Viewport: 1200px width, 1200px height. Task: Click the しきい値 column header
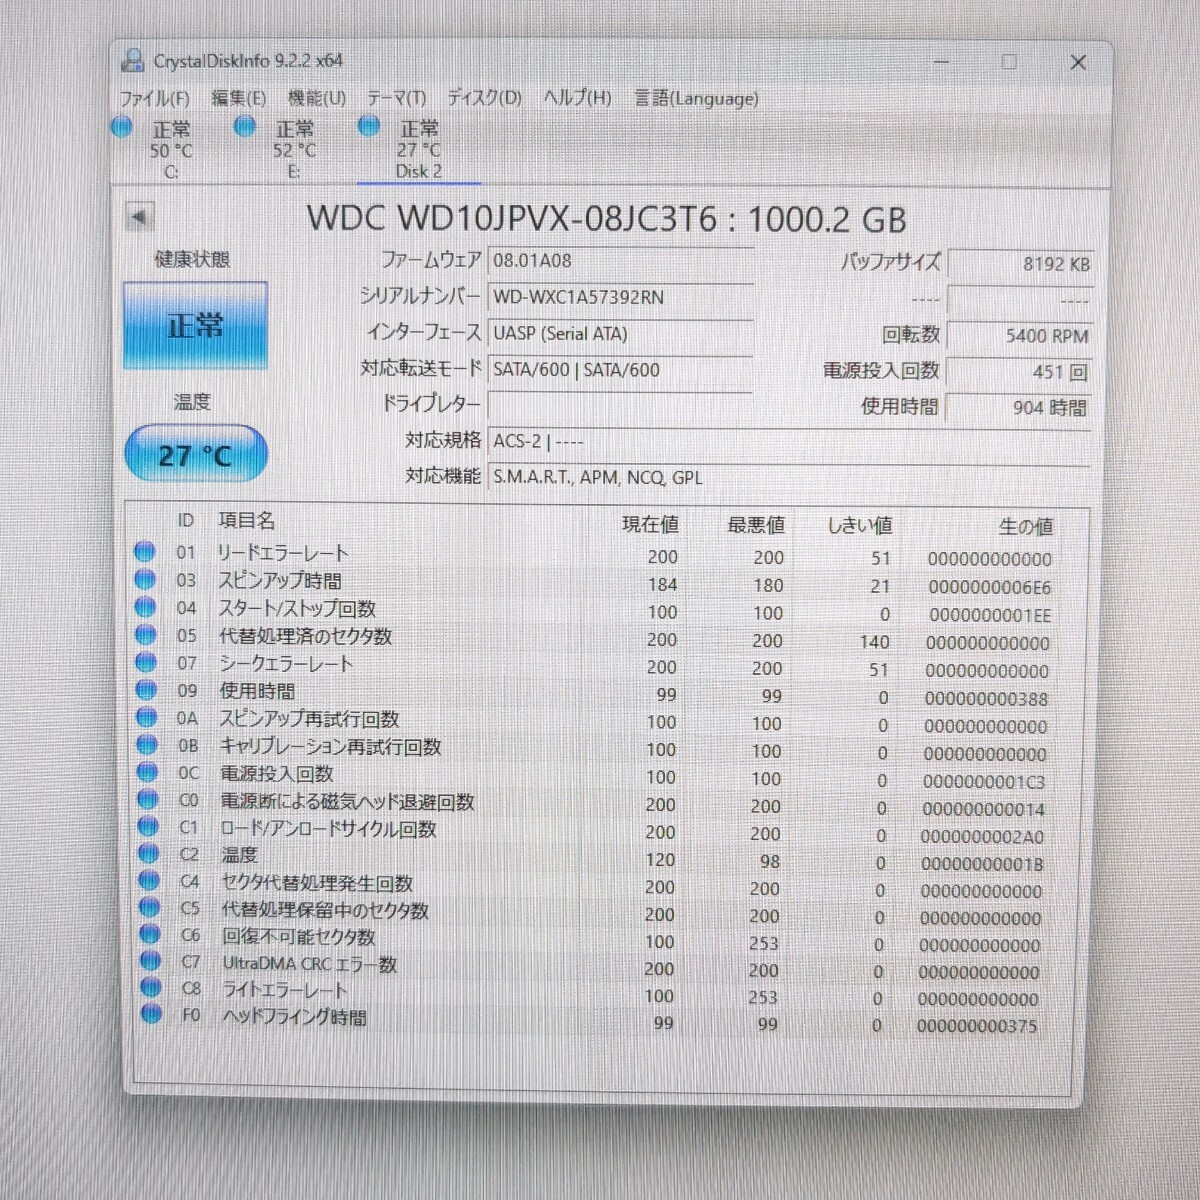860,525
